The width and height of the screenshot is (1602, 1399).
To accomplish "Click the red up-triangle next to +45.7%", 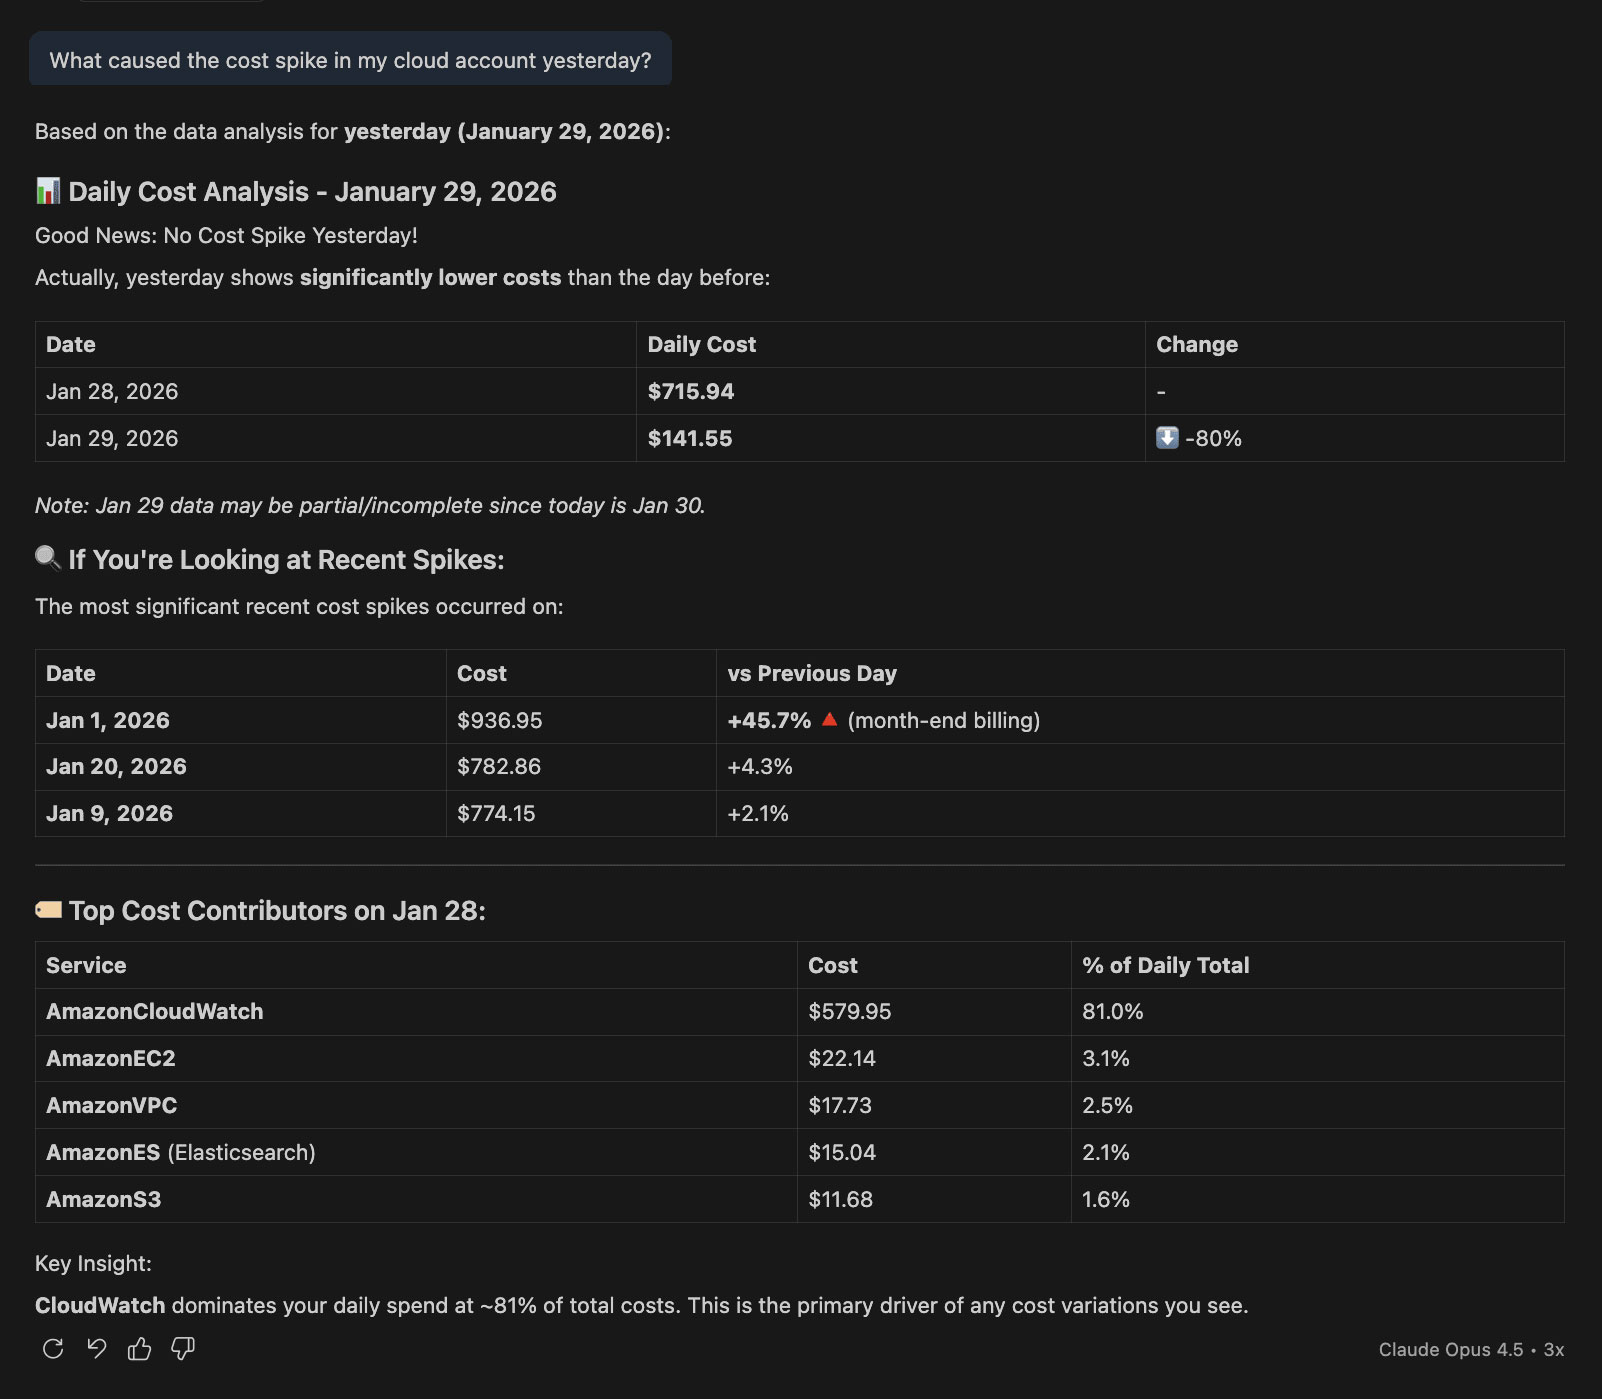I will tap(829, 719).
